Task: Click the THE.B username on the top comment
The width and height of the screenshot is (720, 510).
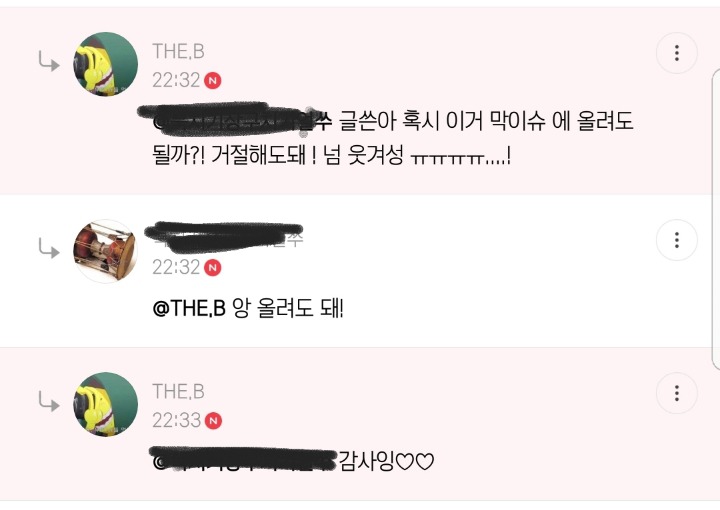Action: [x=178, y=51]
